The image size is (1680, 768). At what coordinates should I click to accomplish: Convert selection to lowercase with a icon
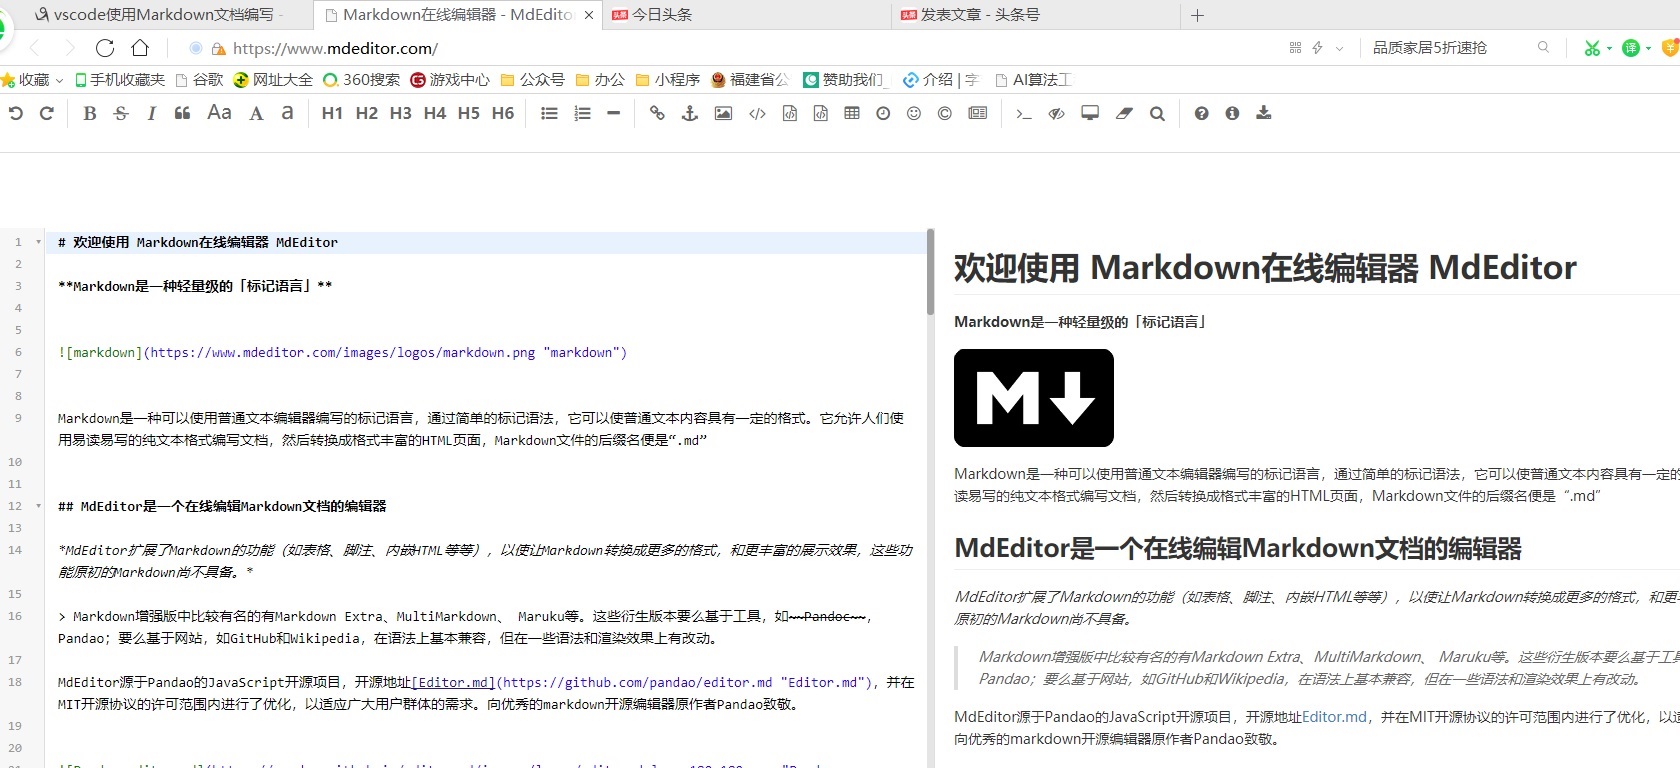click(x=288, y=113)
